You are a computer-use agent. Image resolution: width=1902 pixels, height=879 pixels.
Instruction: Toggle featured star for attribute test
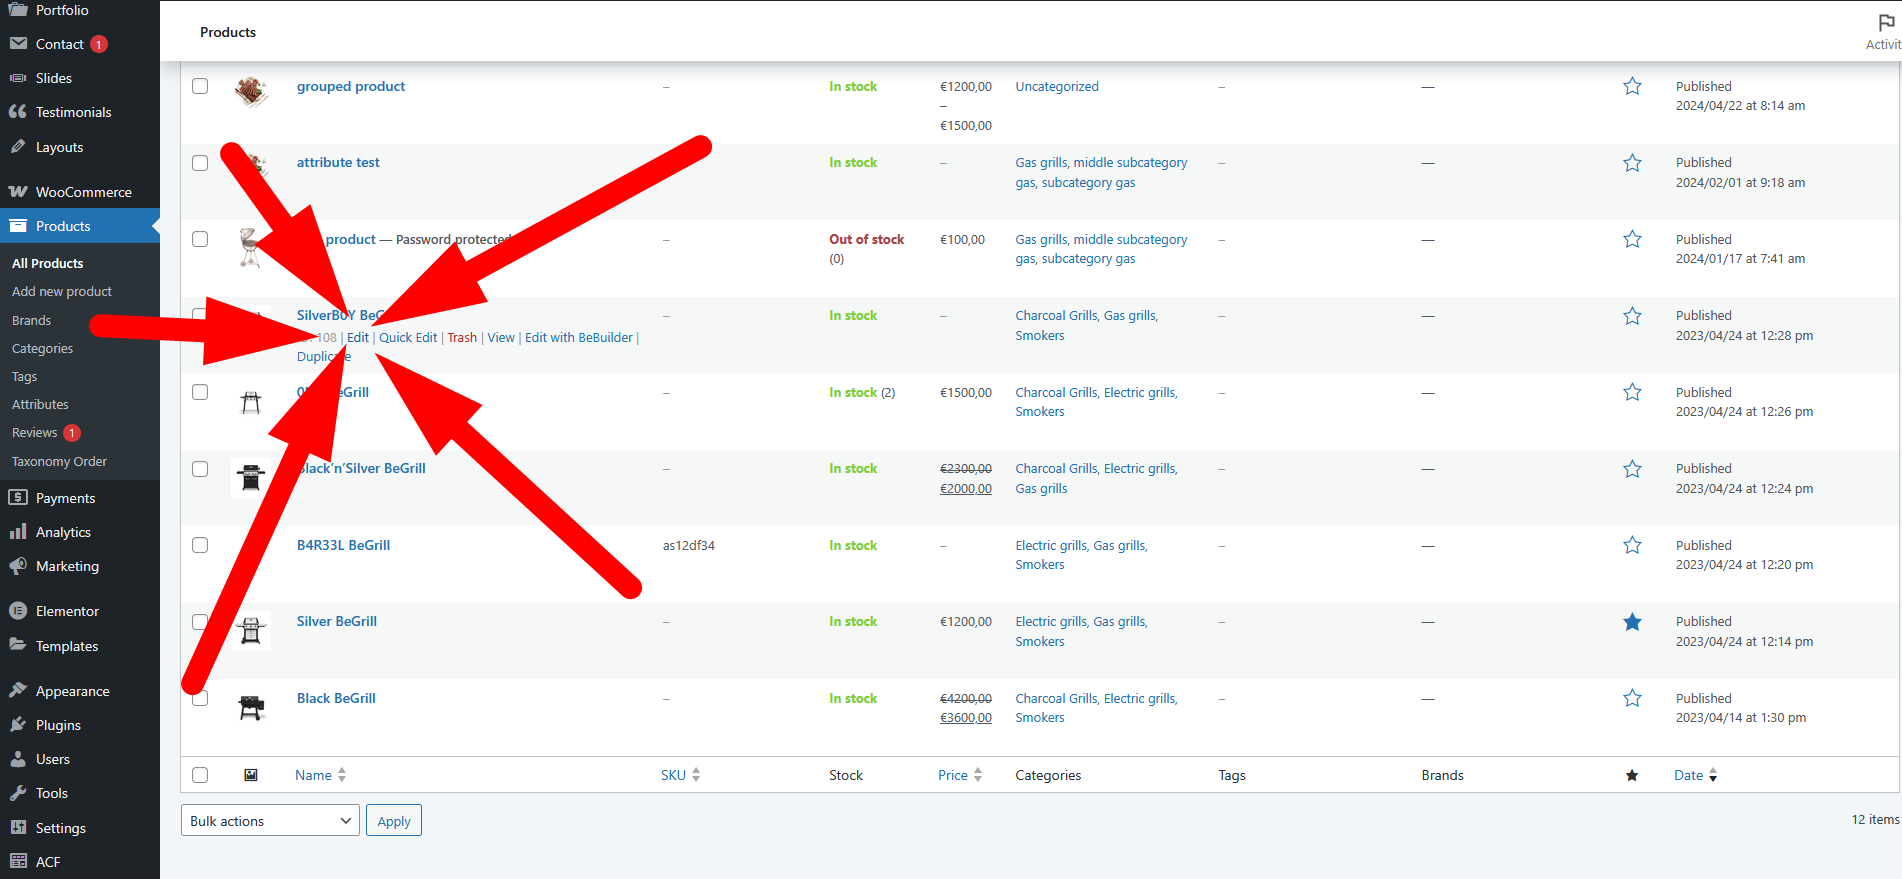tap(1632, 163)
